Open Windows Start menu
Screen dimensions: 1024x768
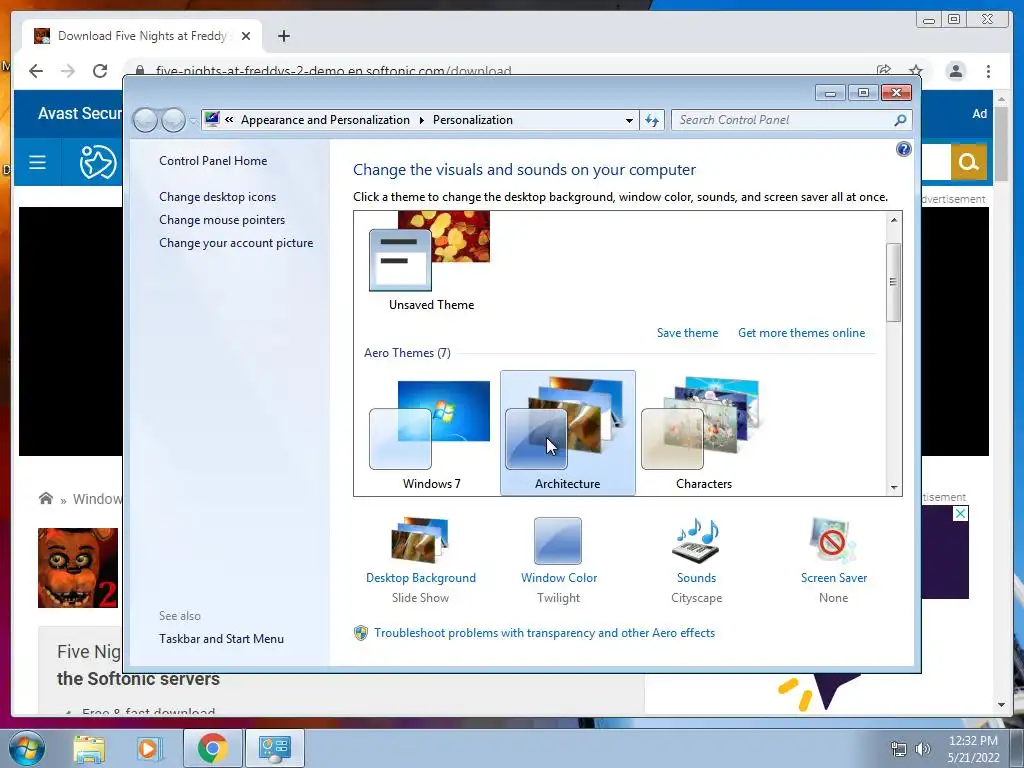[x=27, y=748]
